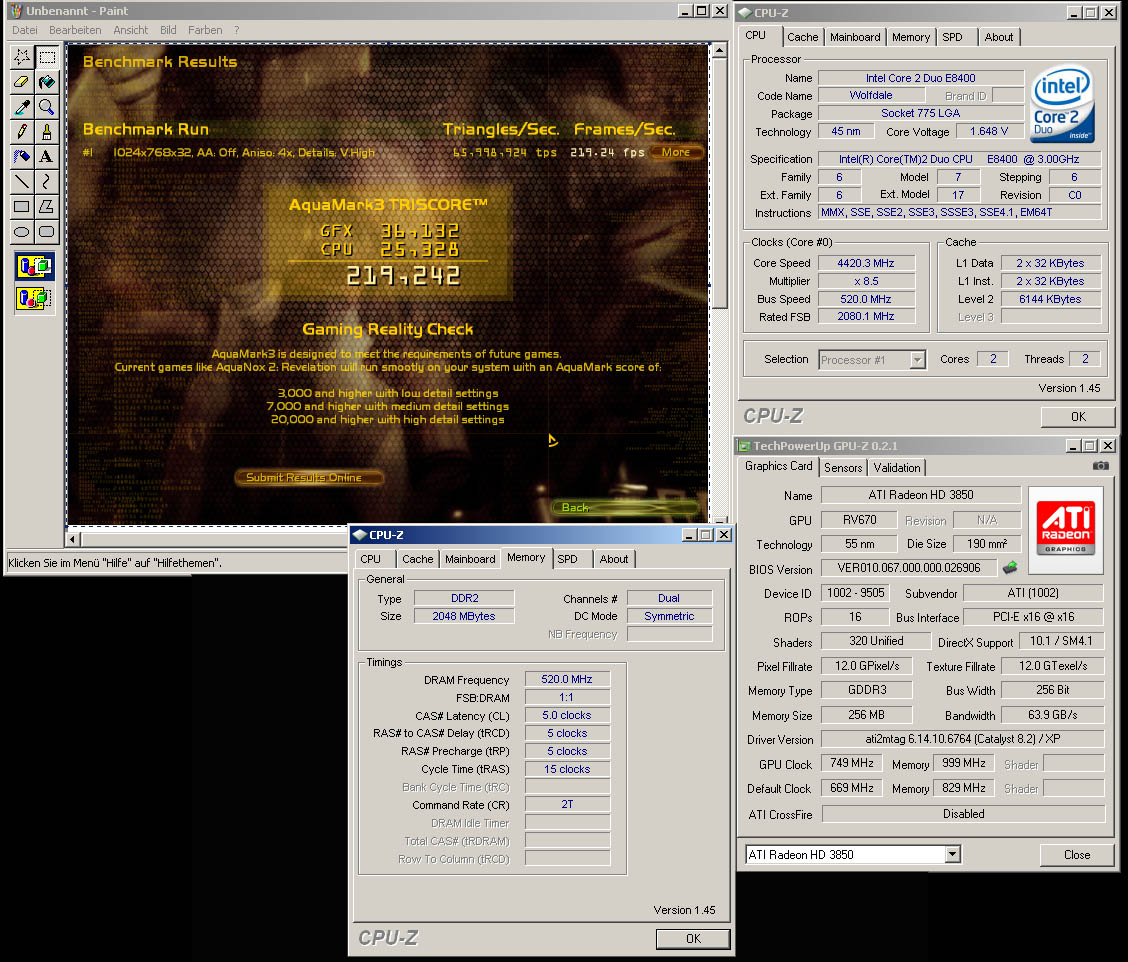This screenshot has height=962, width=1128.
Task: Choose the Eraser tool in Paint
Action: pyautogui.click(x=22, y=82)
